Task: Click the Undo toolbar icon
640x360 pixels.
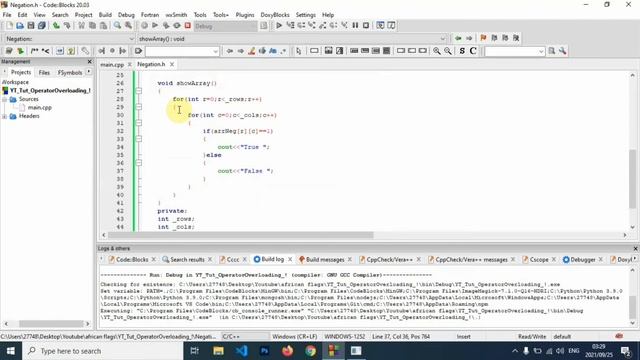Action: coord(56,26)
